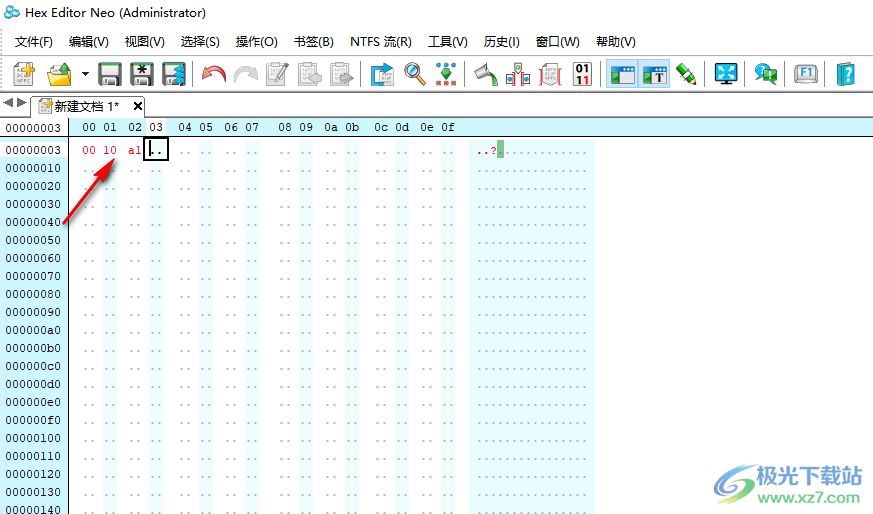Click the chat support bubbles icon
The height and width of the screenshot is (514, 873).
coord(766,74)
